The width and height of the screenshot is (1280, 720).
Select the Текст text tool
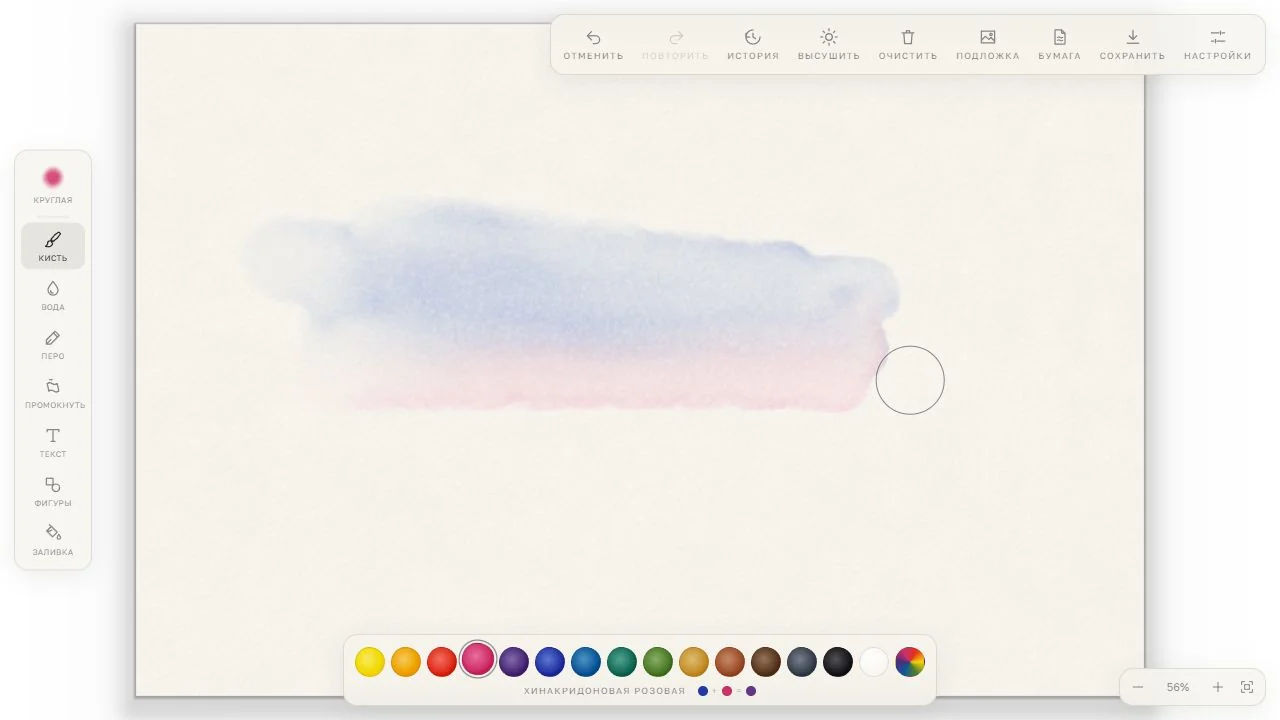pos(53,442)
